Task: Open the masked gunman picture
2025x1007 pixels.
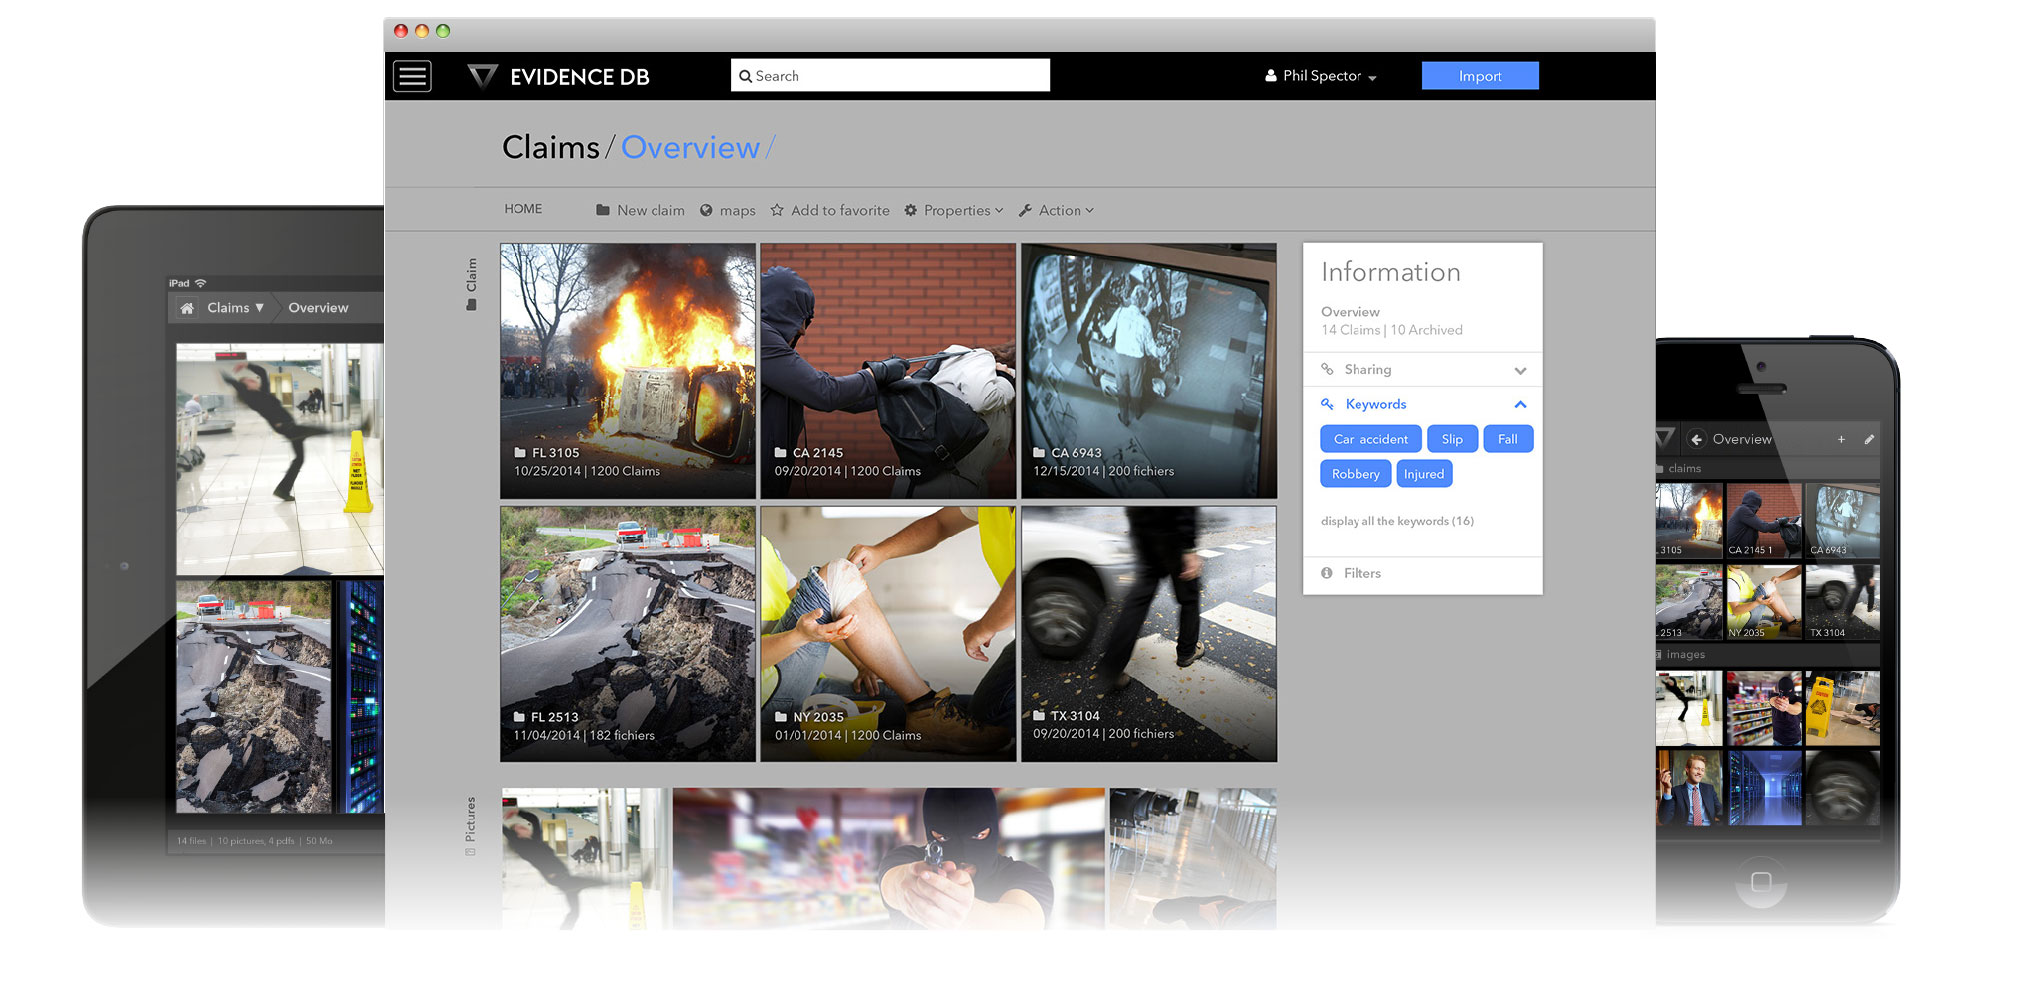Action: tap(889, 858)
